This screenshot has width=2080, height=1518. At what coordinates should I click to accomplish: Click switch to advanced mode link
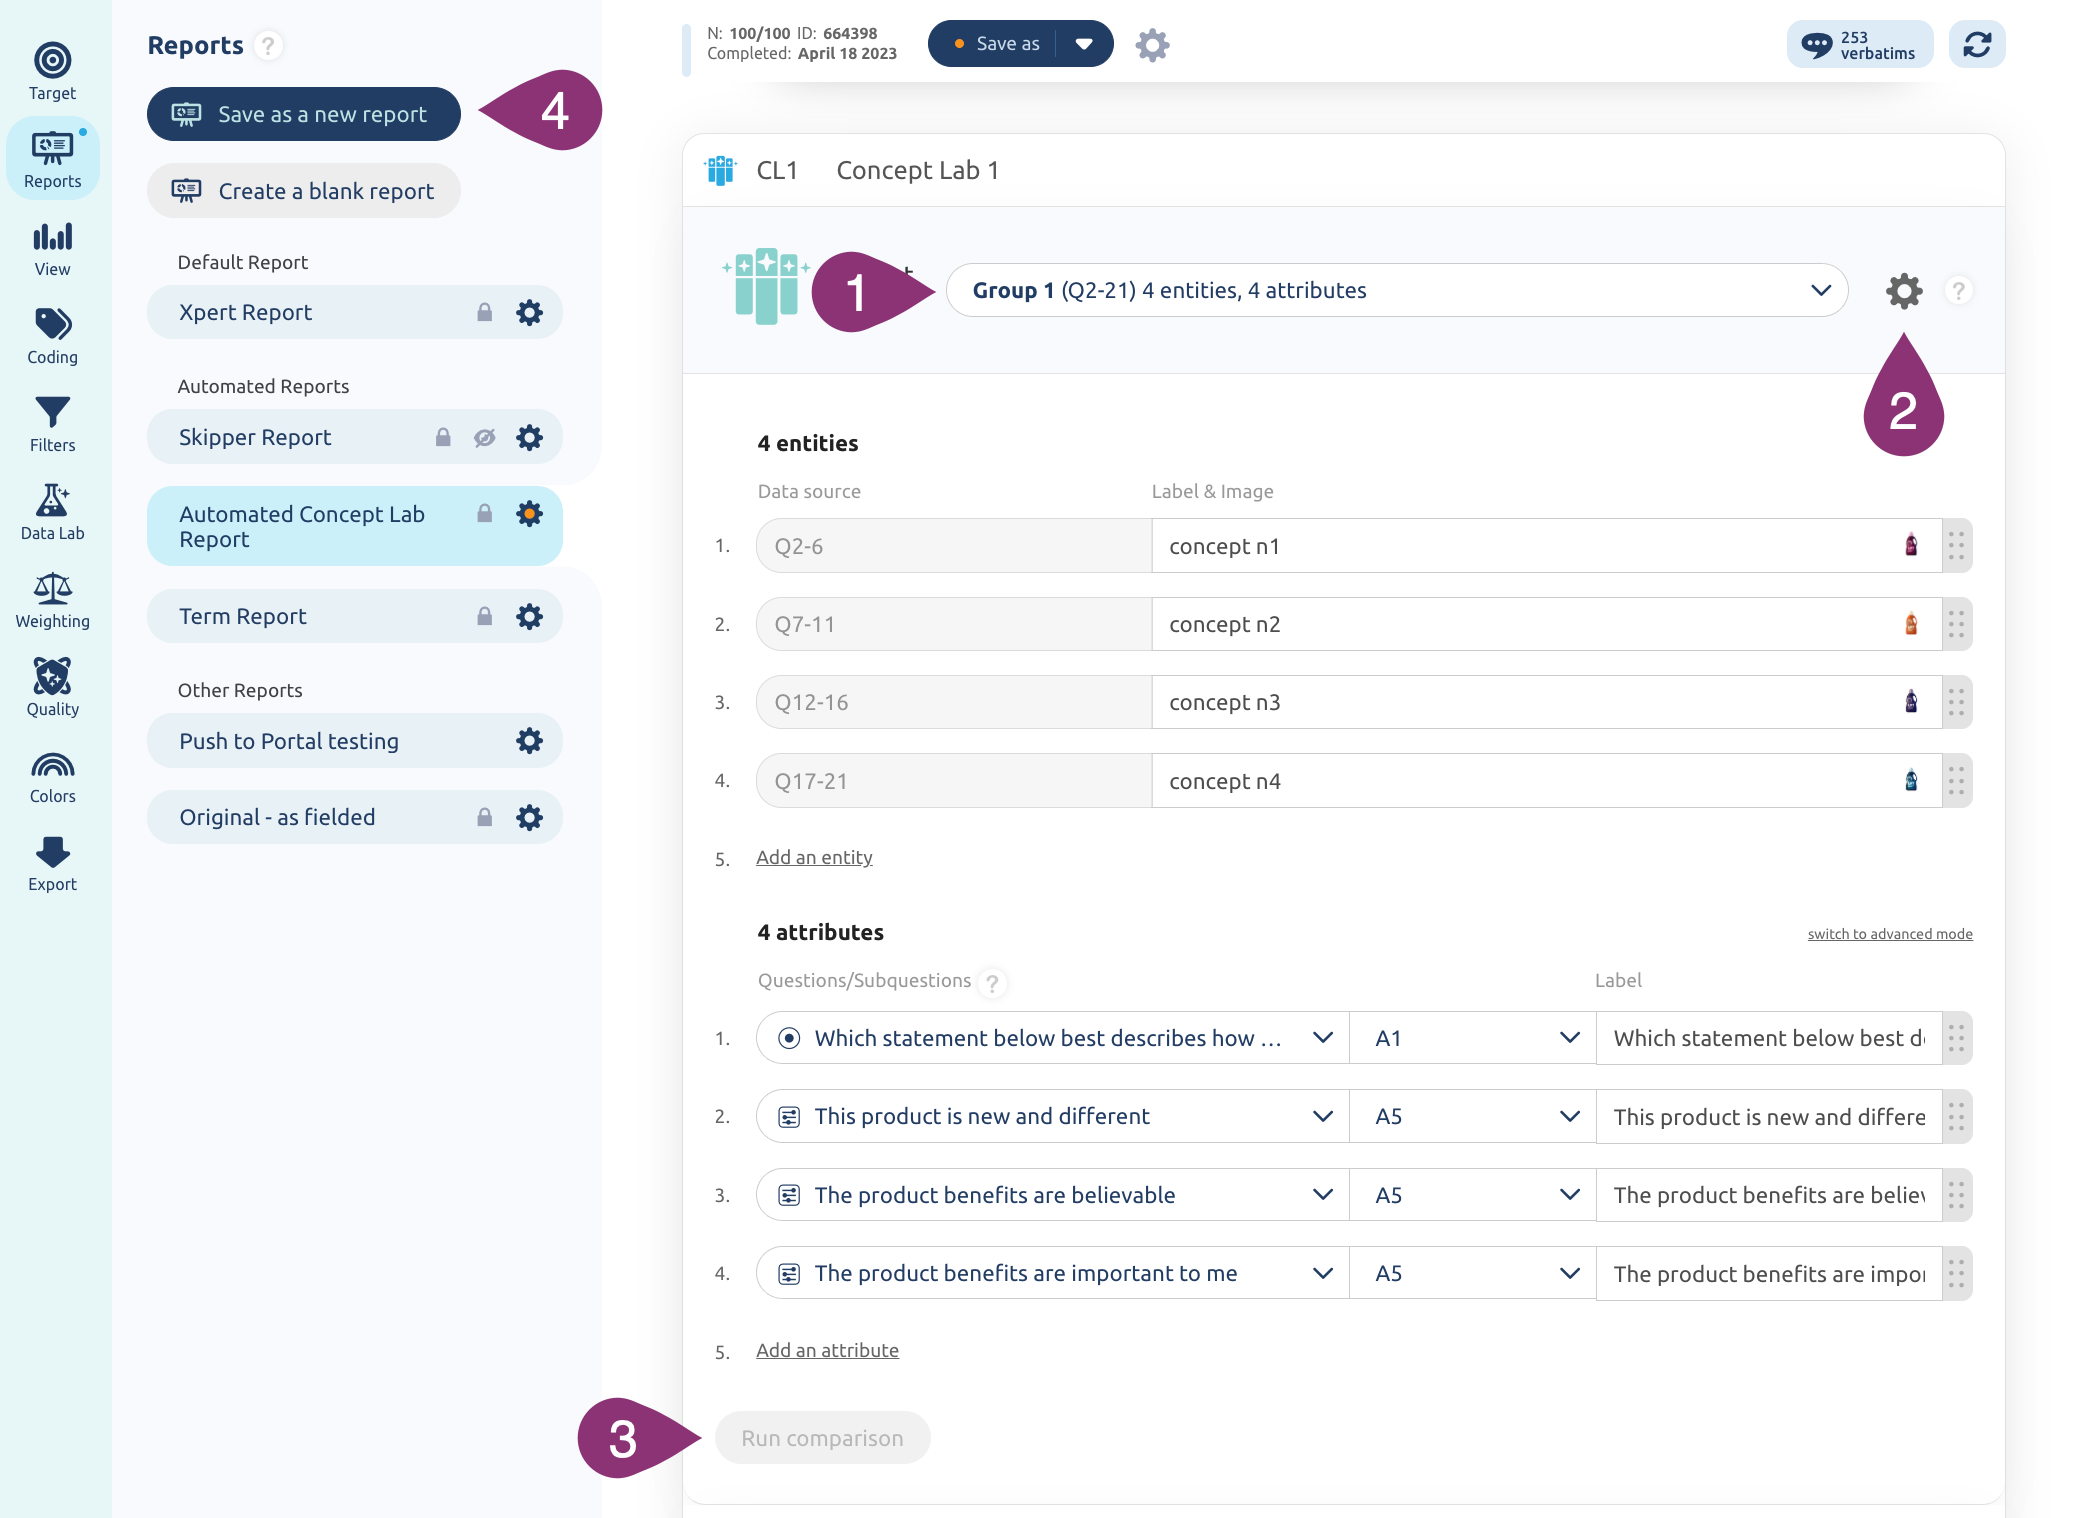(x=1890, y=933)
